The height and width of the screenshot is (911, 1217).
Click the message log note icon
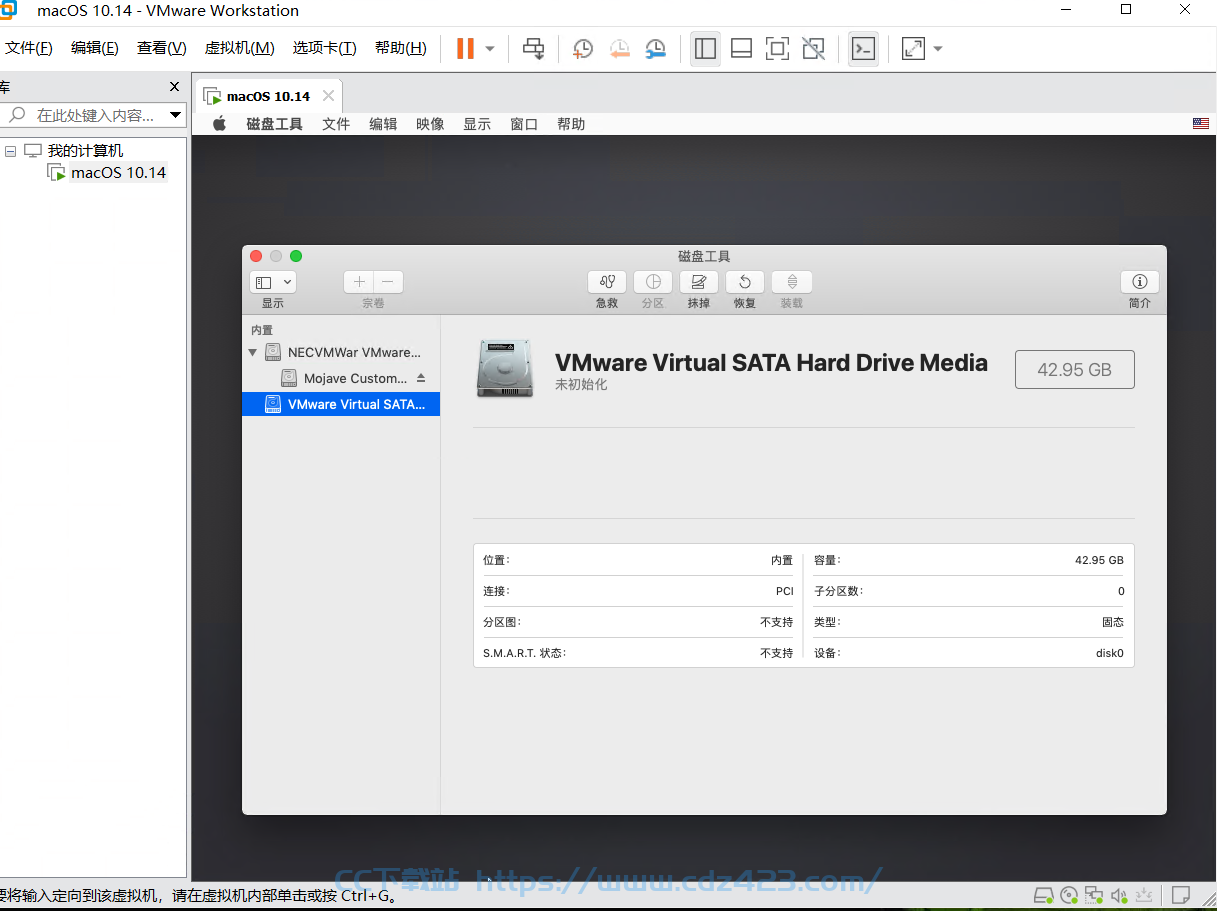(x=1181, y=894)
